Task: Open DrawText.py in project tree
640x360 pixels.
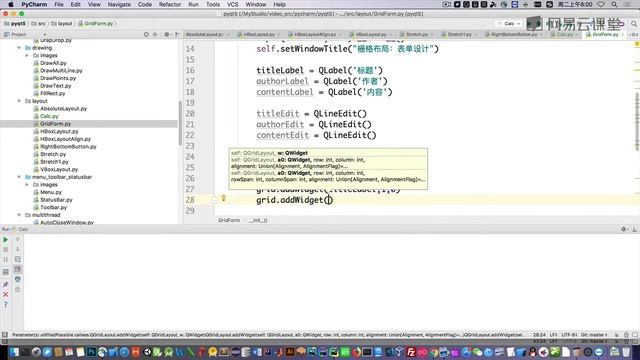Action: [56, 86]
